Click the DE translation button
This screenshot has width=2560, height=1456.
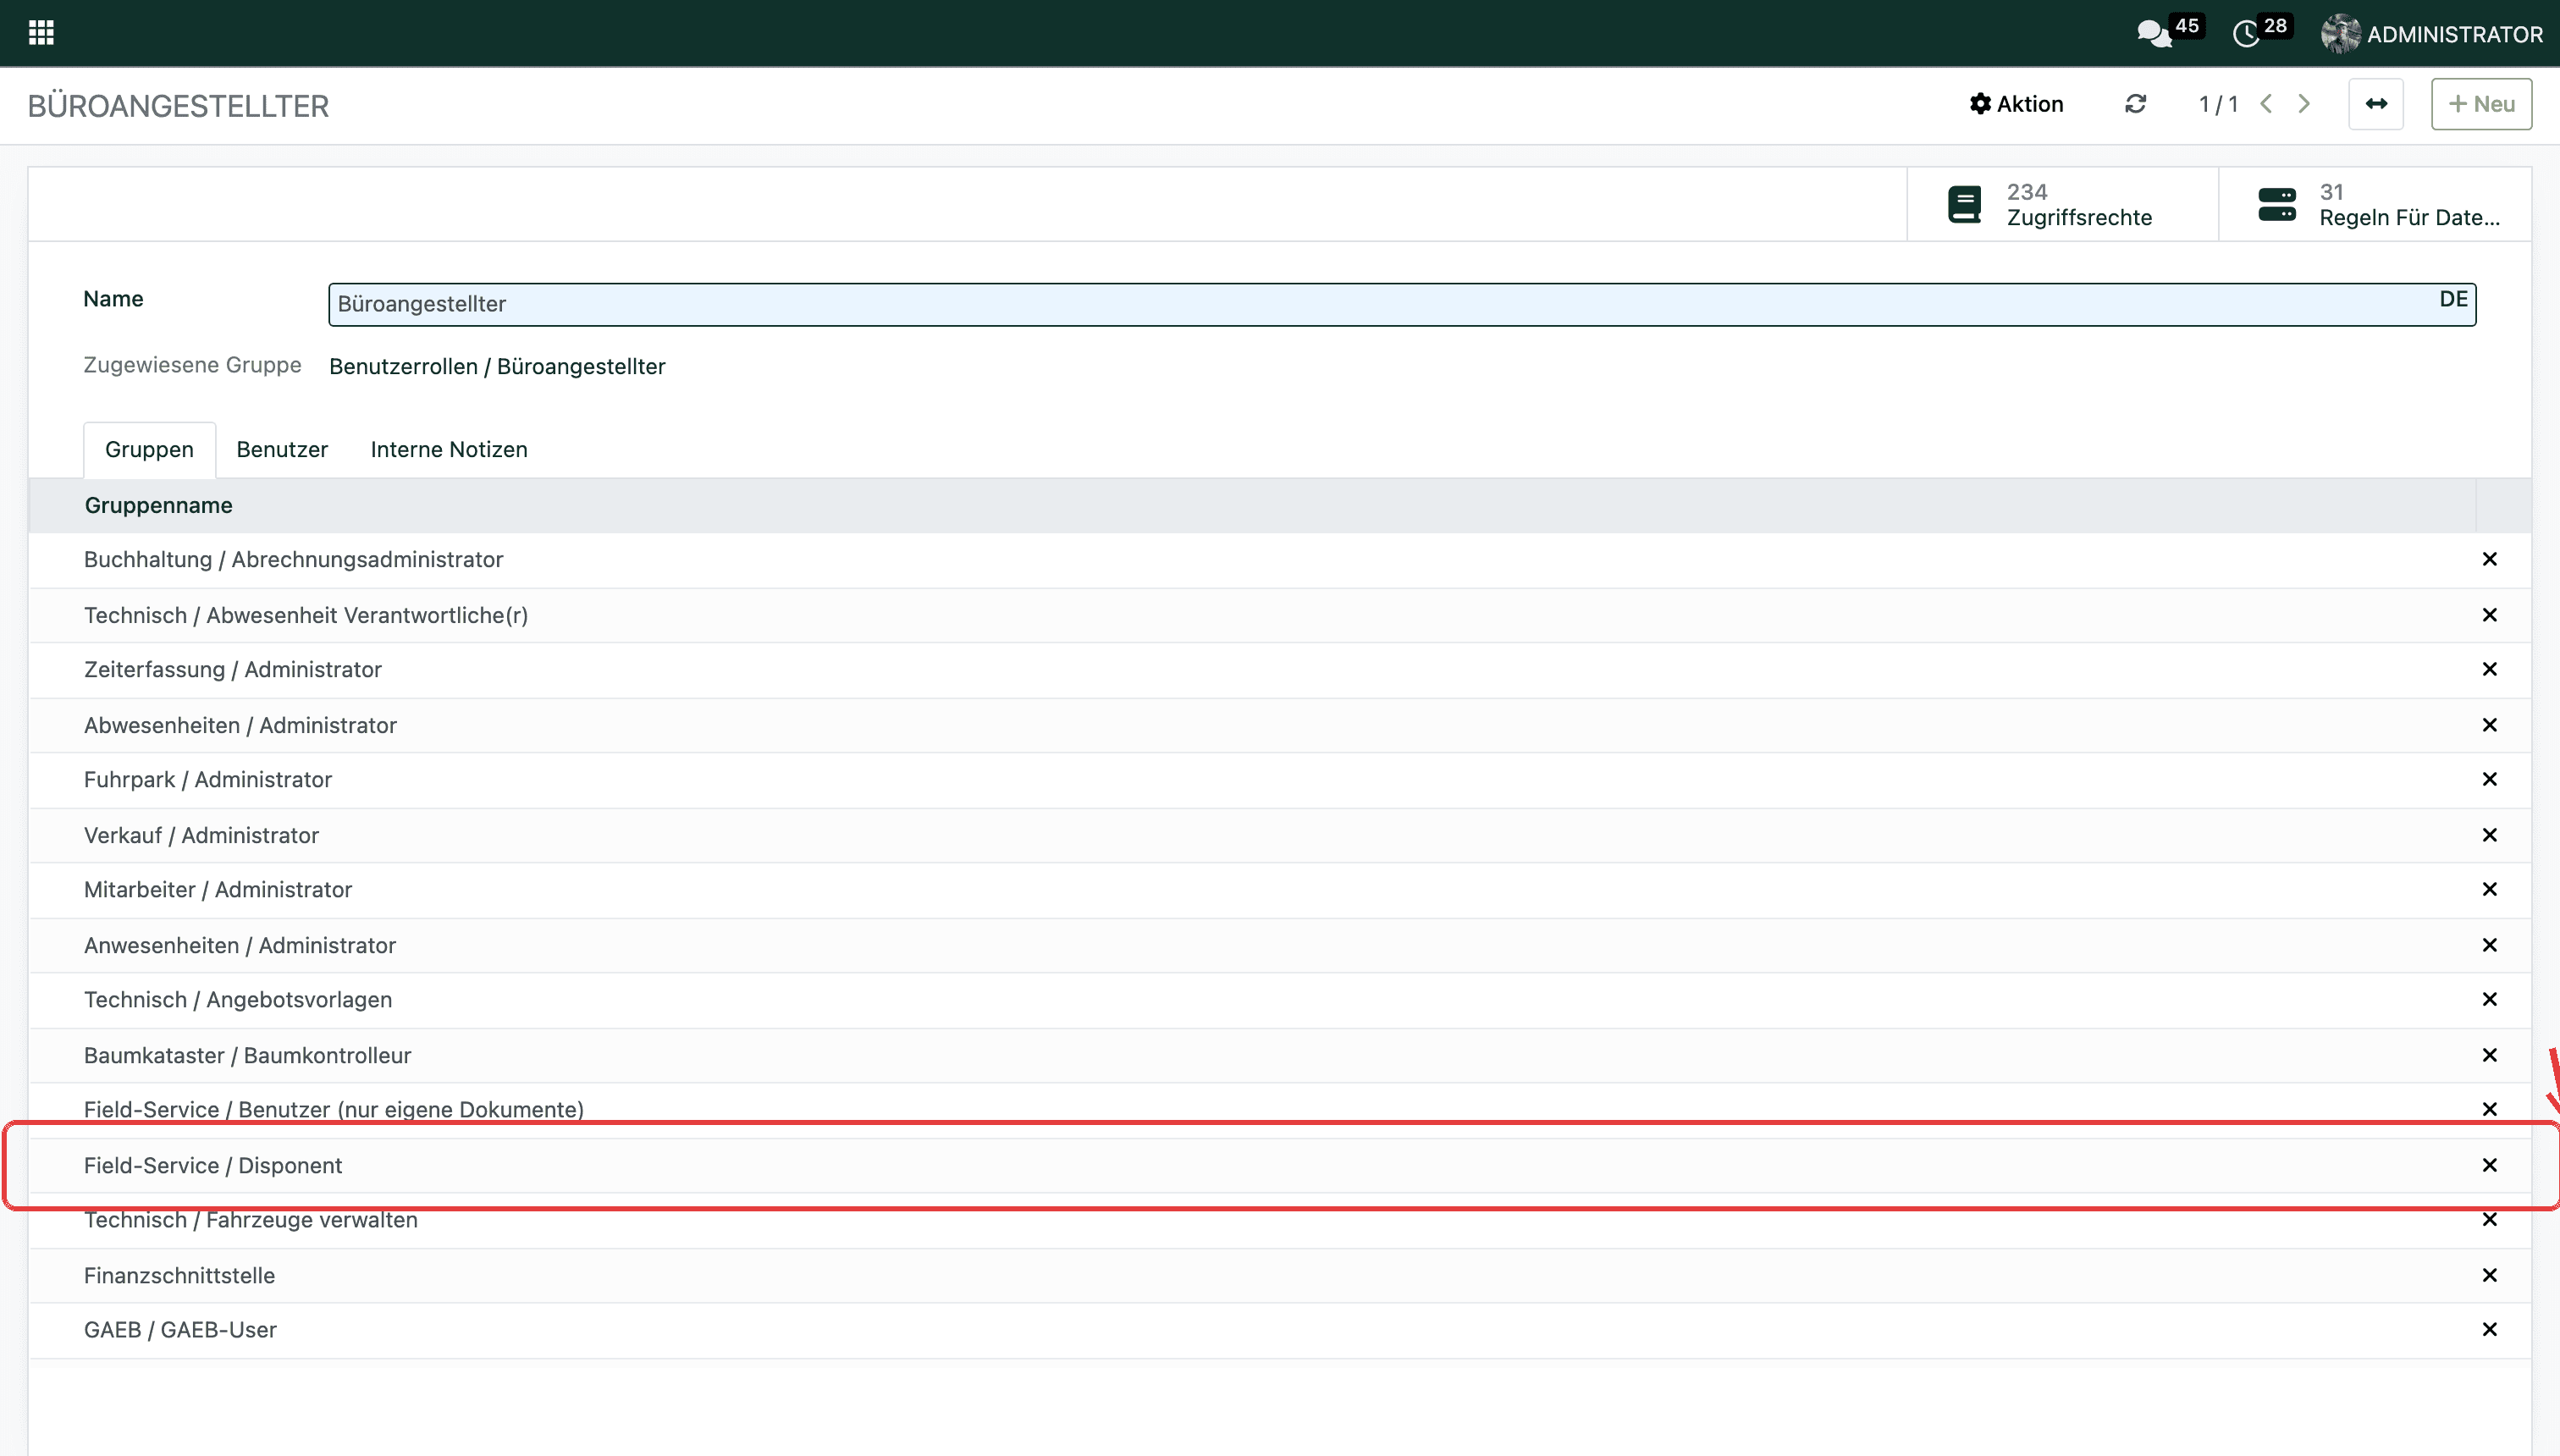(2453, 299)
